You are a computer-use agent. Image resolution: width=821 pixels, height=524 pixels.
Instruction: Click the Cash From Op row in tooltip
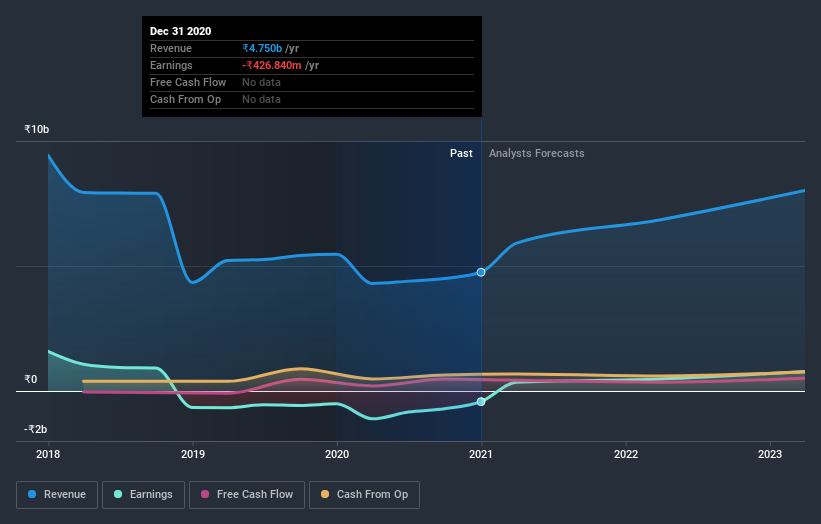pyautogui.click(x=312, y=99)
